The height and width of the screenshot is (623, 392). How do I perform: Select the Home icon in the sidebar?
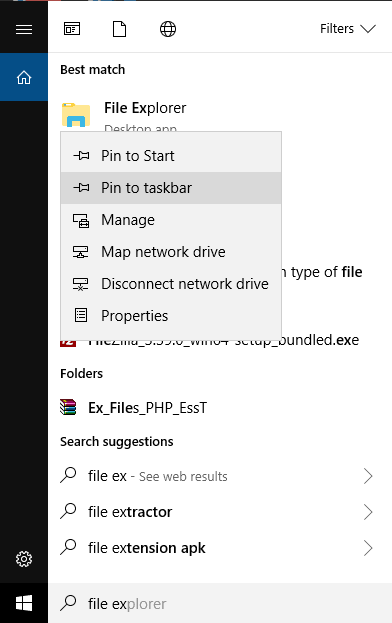(24, 77)
